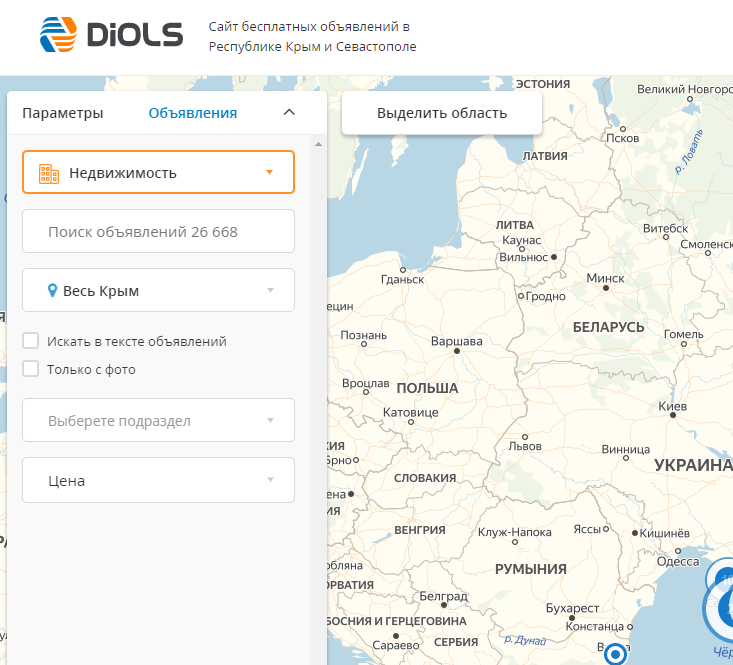The image size is (733, 665).
Task: Click the Киев city dot on map
Action: tap(673, 414)
